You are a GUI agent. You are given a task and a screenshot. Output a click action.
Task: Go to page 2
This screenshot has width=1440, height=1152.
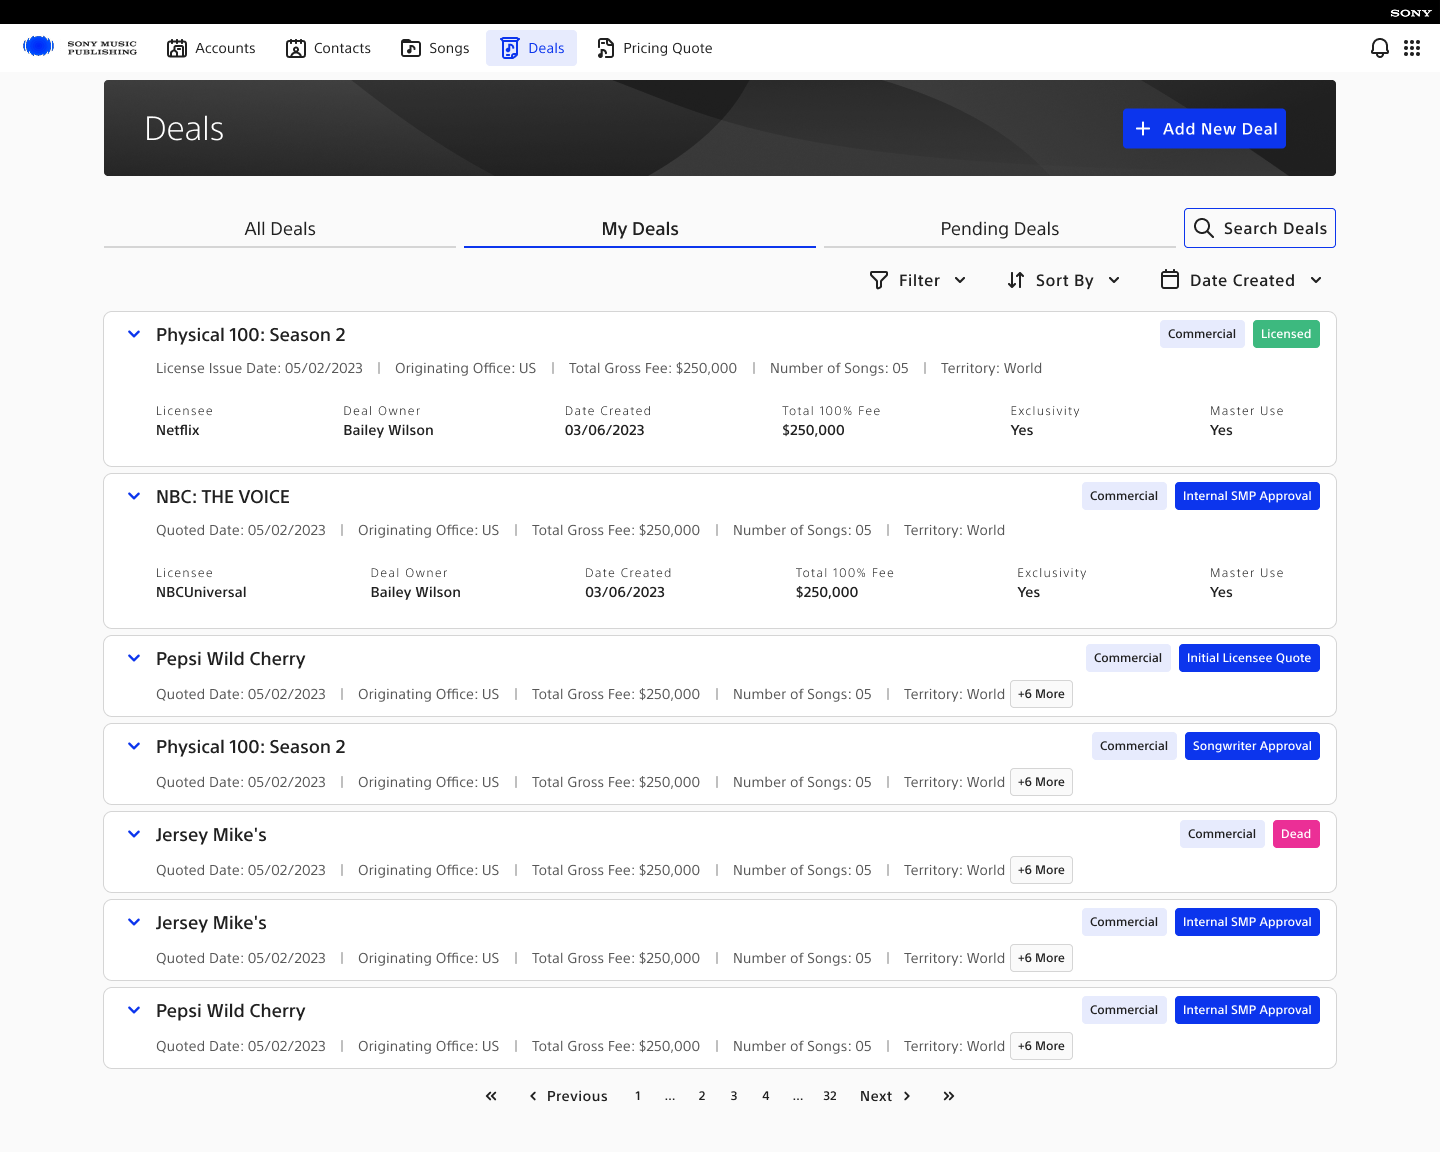(x=702, y=1096)
